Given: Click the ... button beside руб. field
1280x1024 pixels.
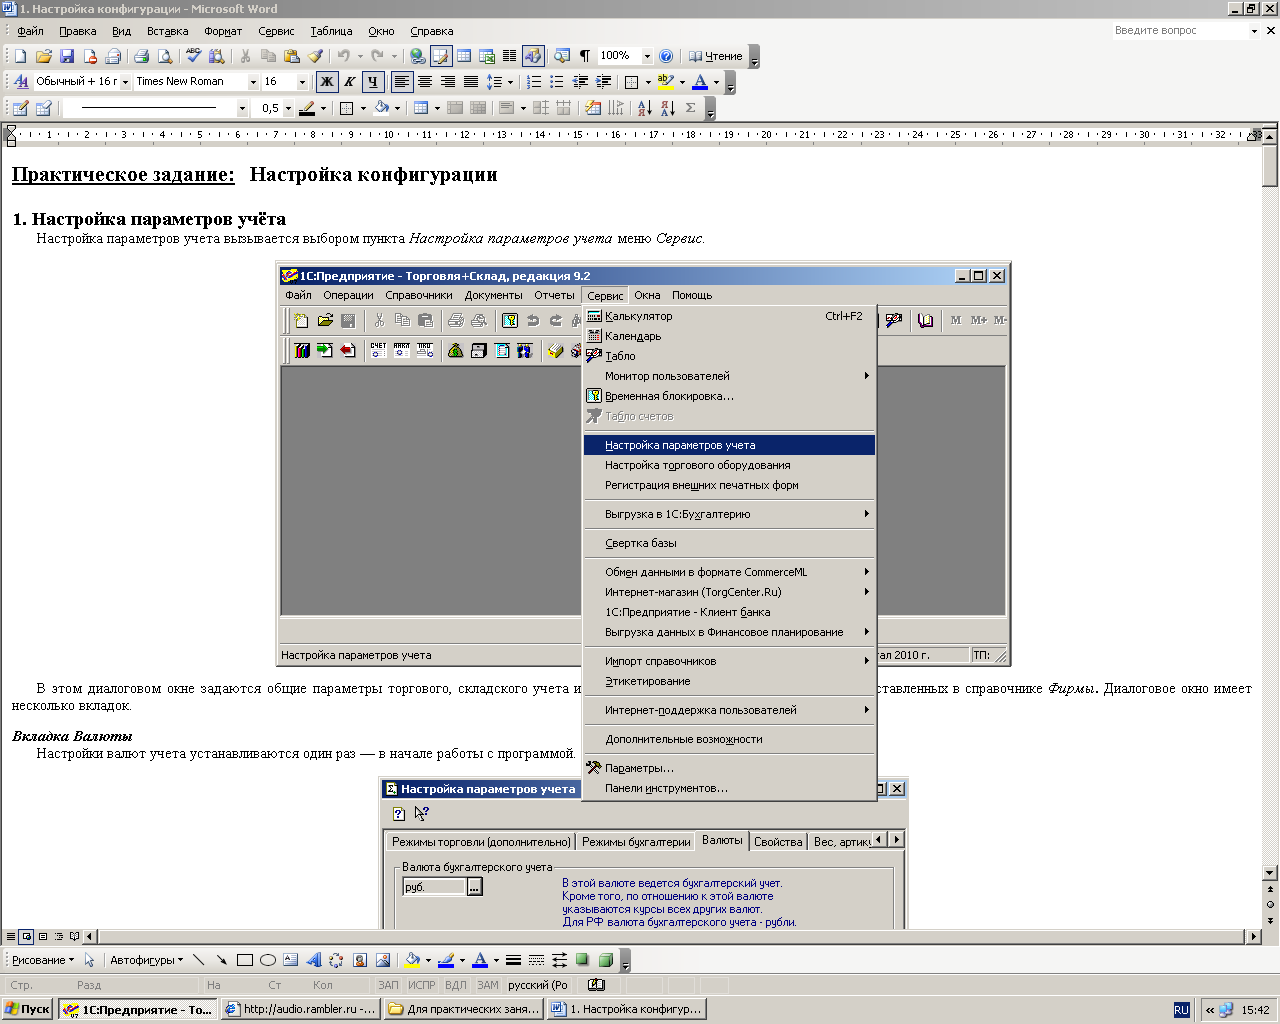Looking at the screenshot, I should click(475, 887).
